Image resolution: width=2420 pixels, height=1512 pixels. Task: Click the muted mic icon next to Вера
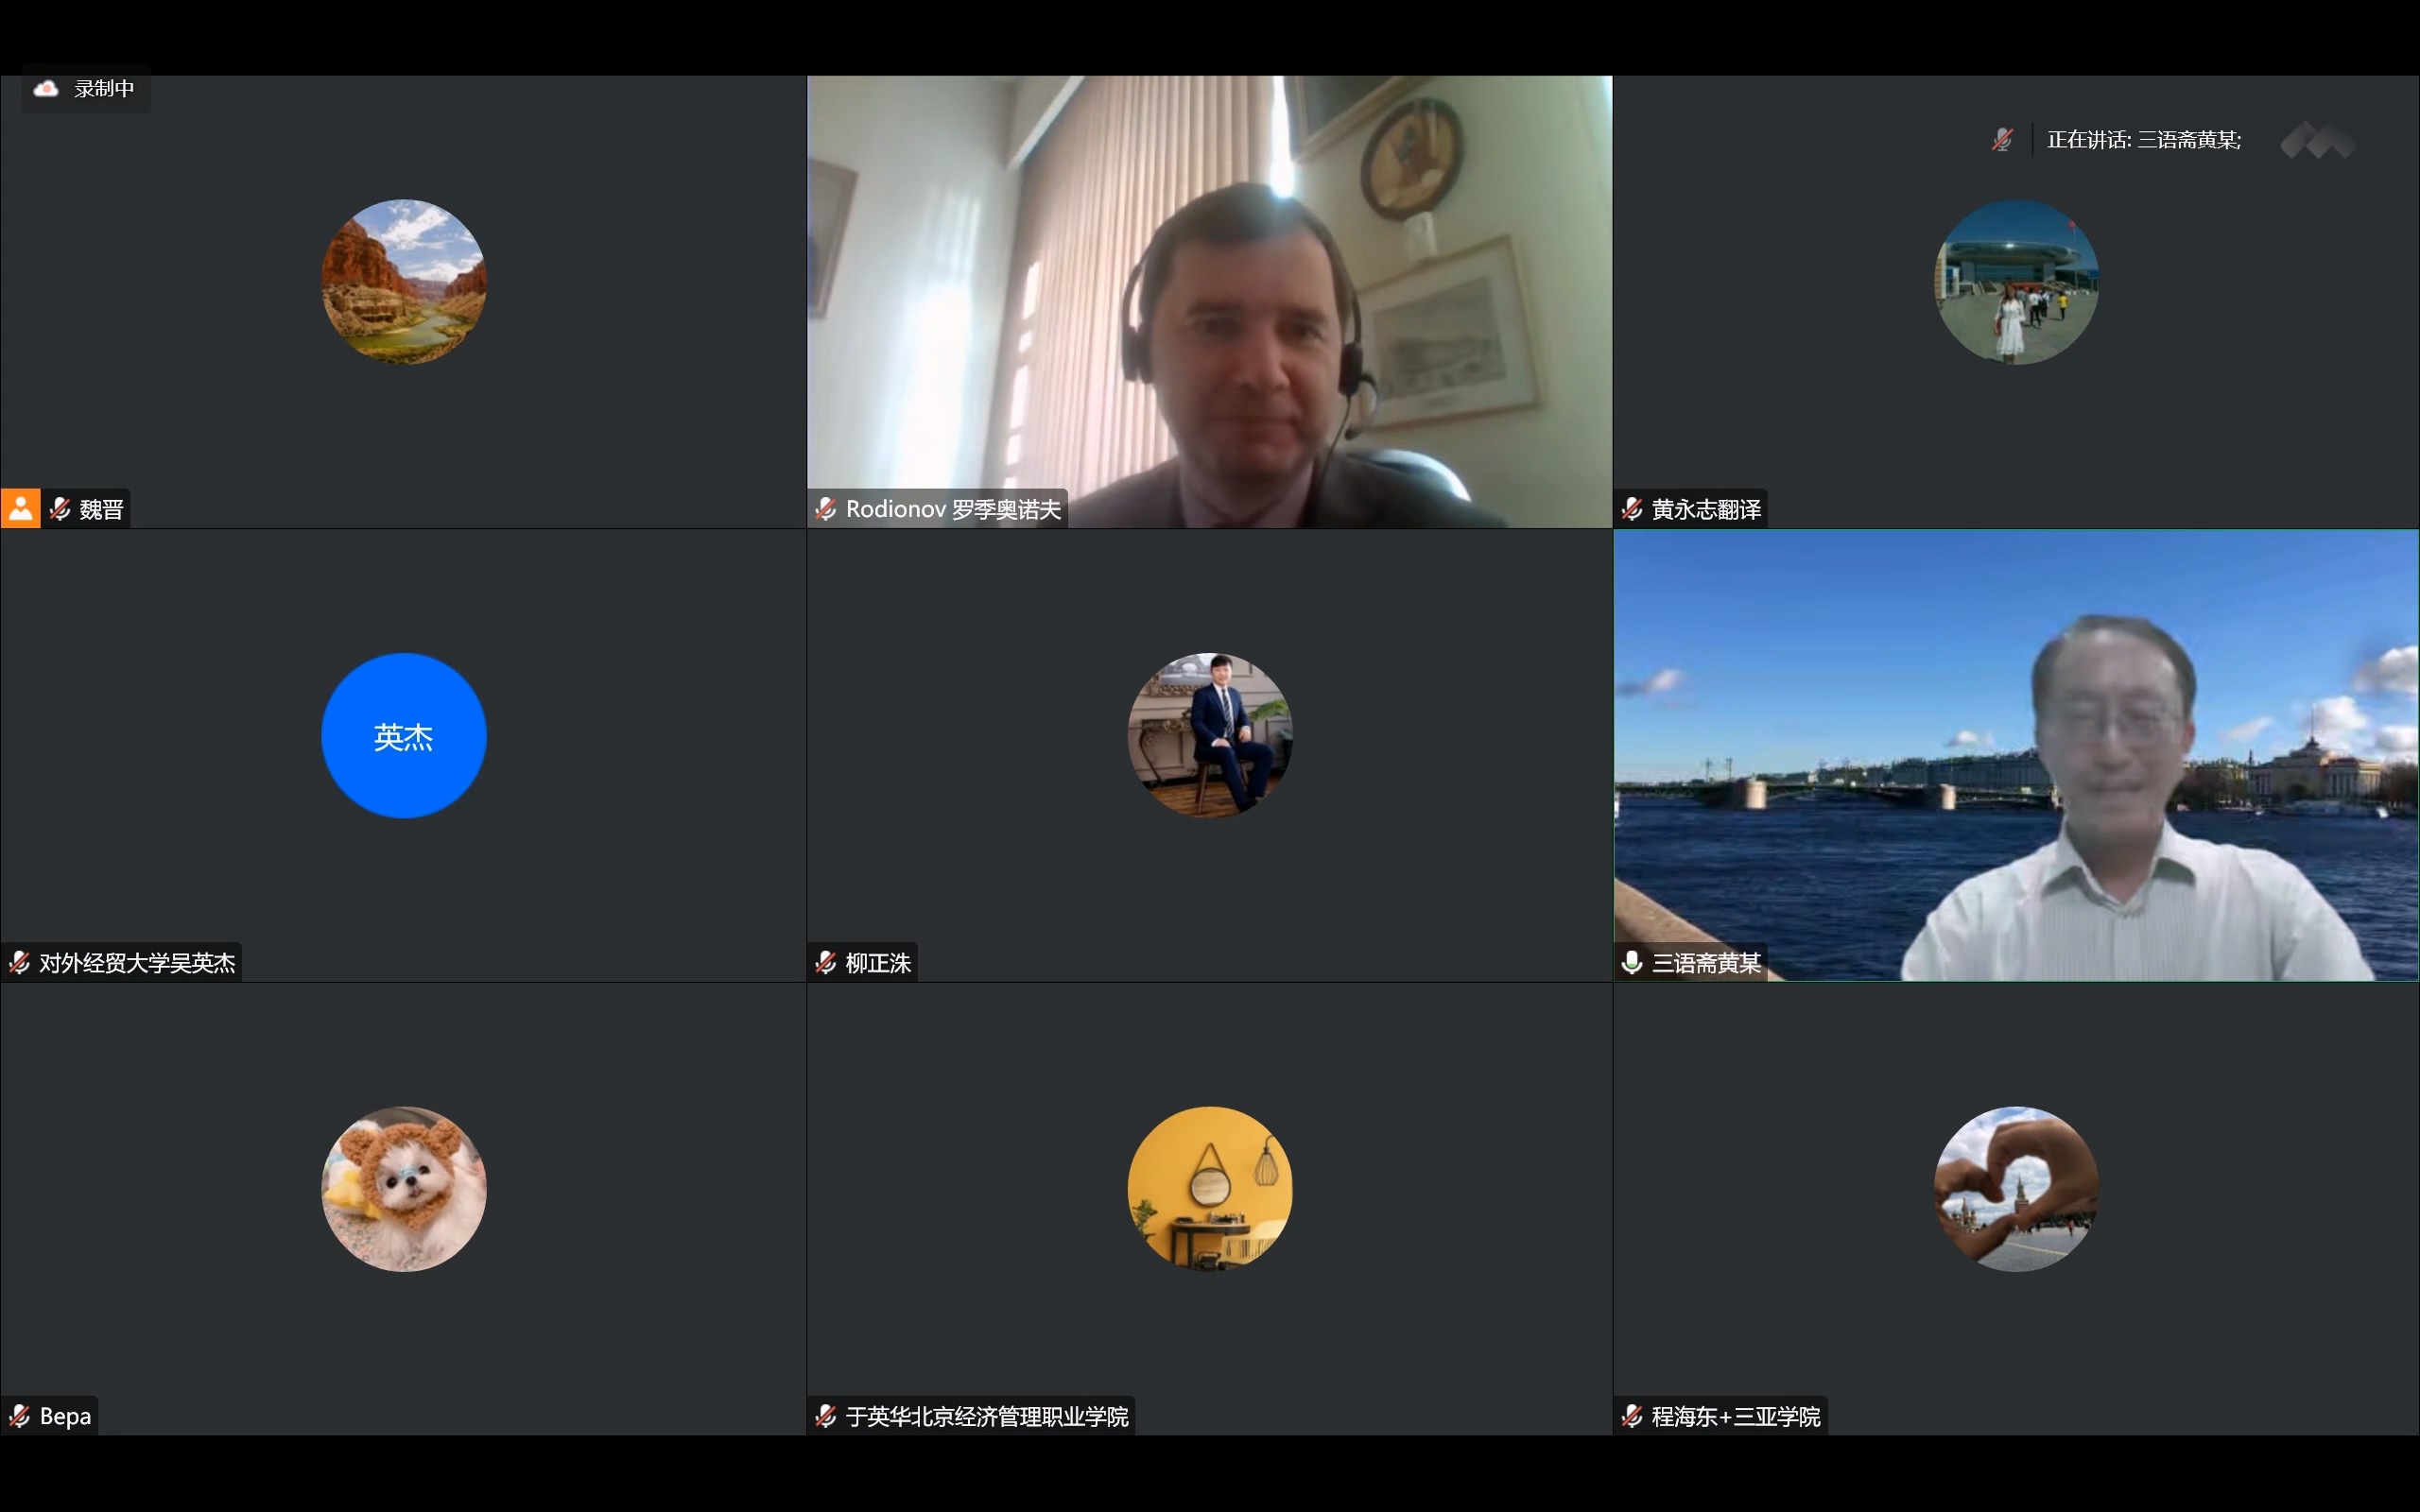(x=19, y=1416)
